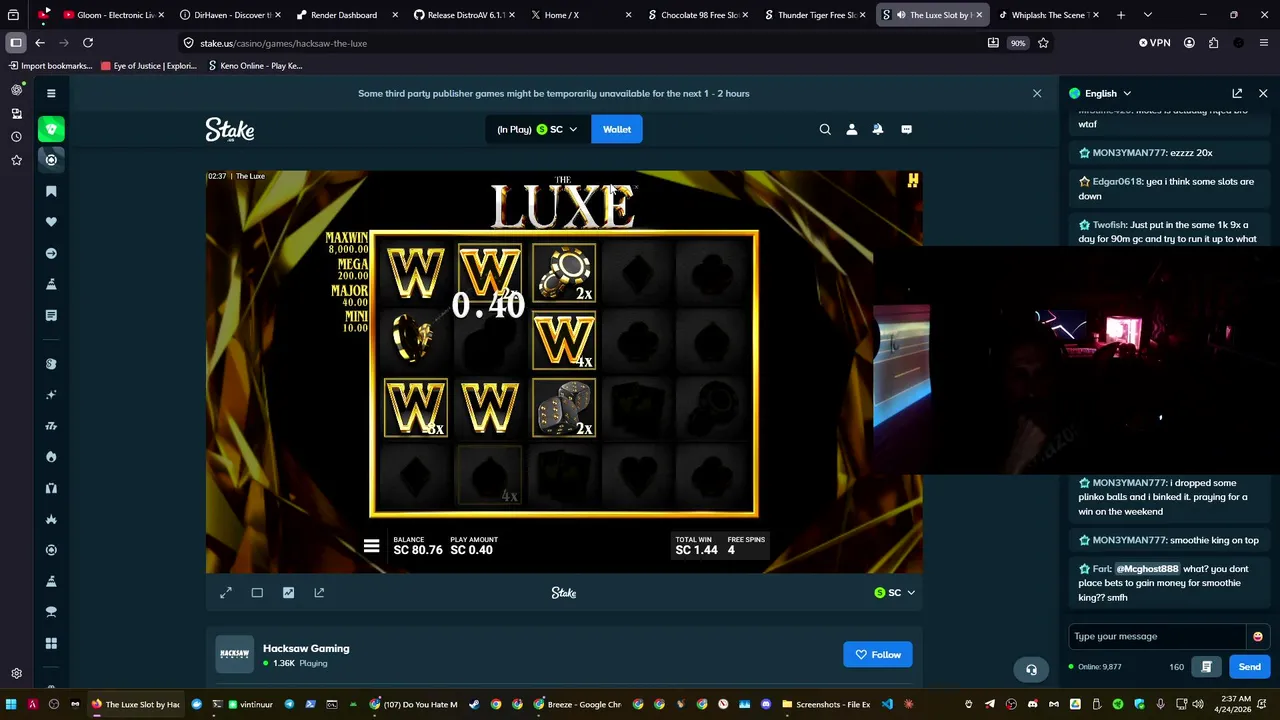
Task: Click the stake.us address bar
Action: coord(580,43)
